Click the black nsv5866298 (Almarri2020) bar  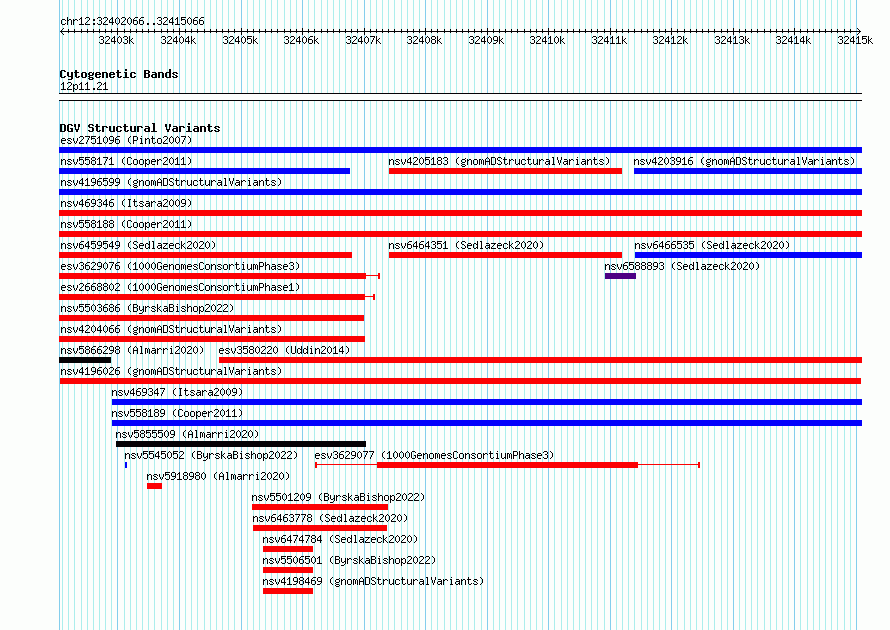click(85, 360)
